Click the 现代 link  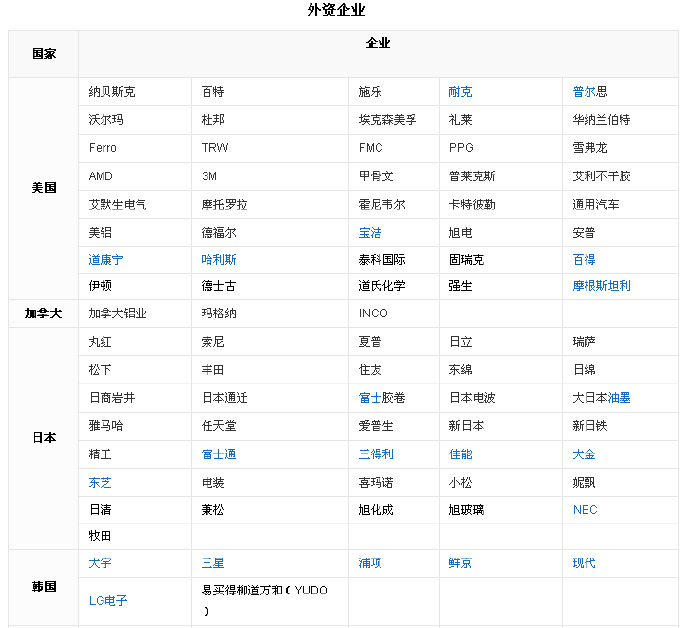pos(584,563)
